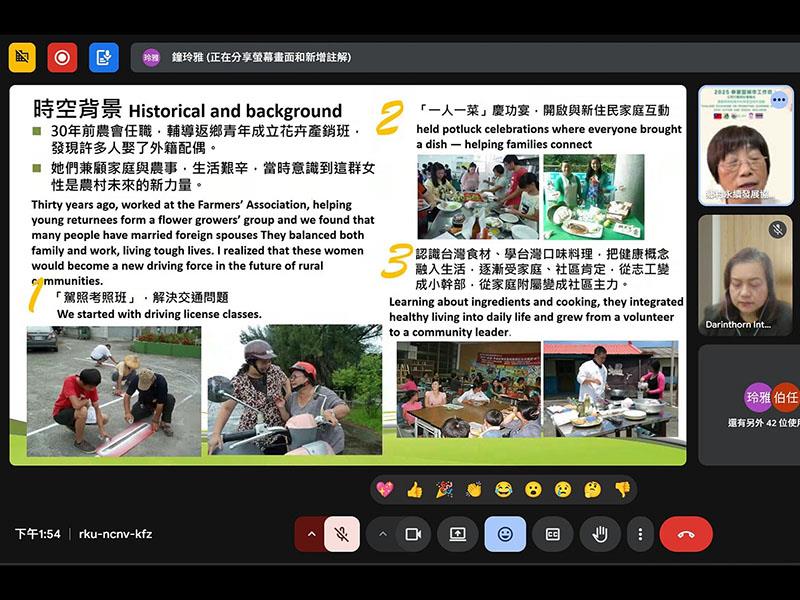Expand audio settings arrow beside microphone
This screenshot has width=800, height=600.
coord(311,534)
